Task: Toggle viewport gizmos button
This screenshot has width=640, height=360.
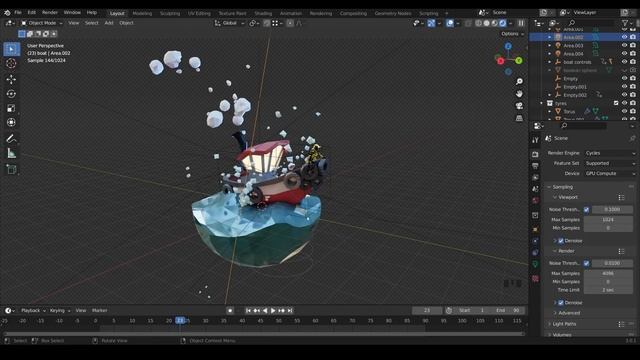Action: (431, 23)
